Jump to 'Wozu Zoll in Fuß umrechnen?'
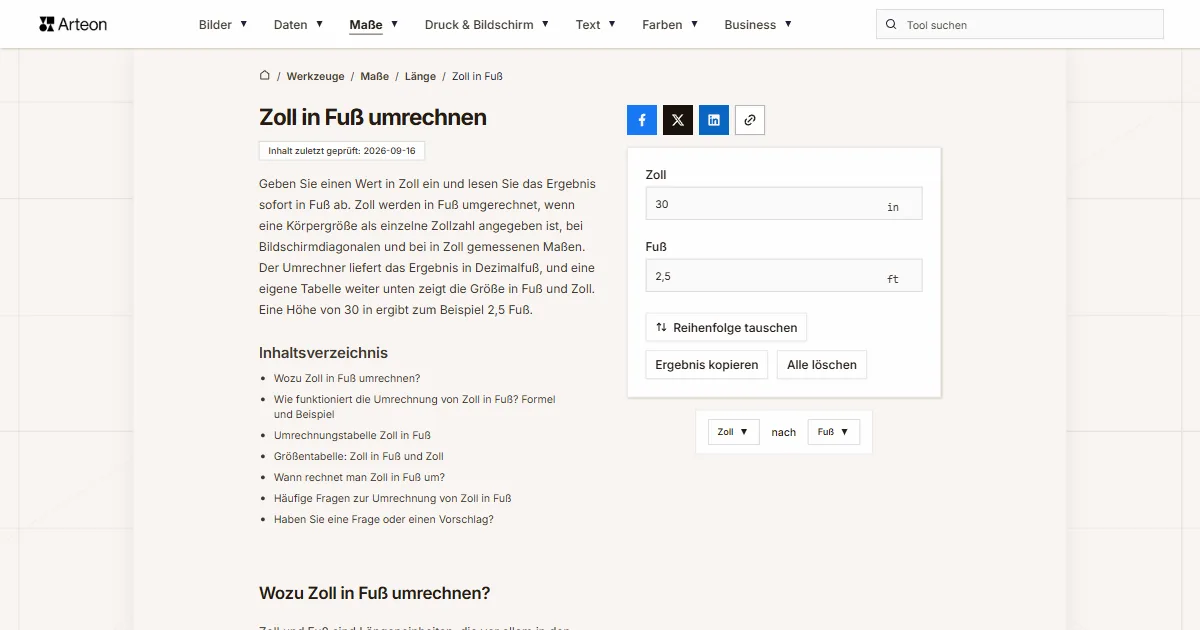1200x630 pixels. [x=347, y=378]
